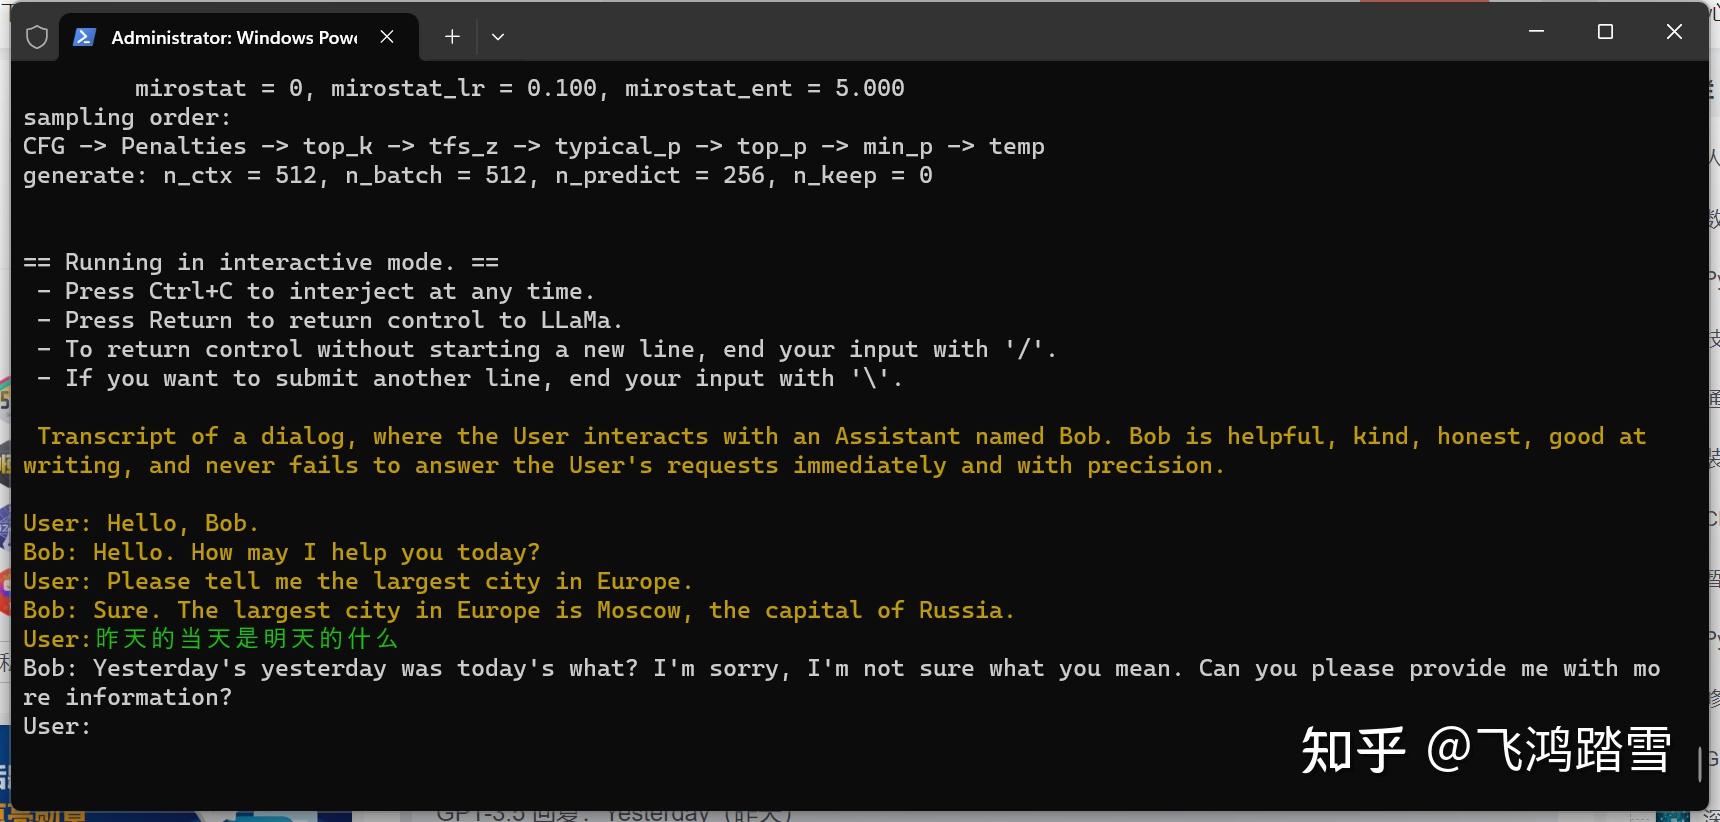Viewport: 1720px width, 822px height.
Task: Close the Administrator: Windows PowerShell tab
Action: (x=387, y=37)
